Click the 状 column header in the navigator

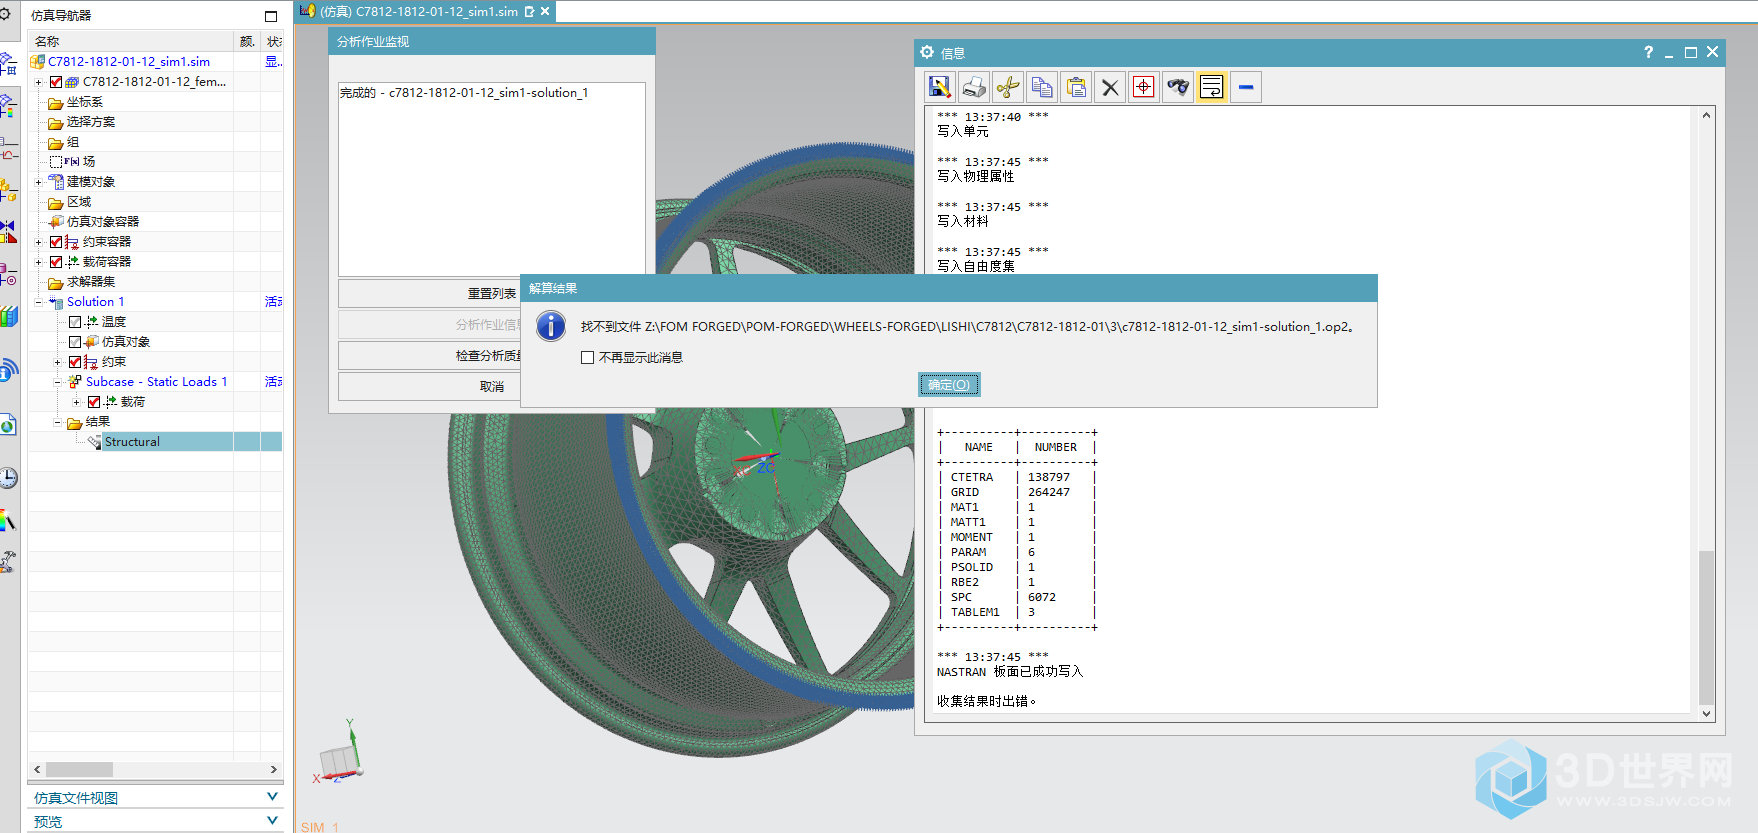(273, 41)
